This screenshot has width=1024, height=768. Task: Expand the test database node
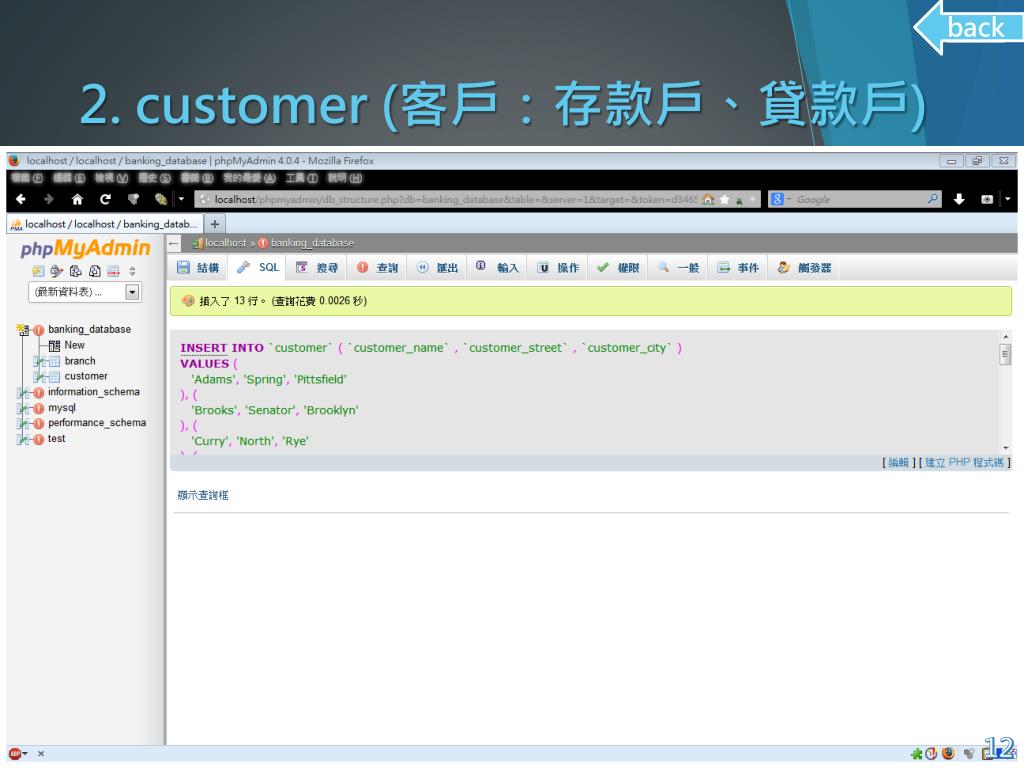coord(24,440)
